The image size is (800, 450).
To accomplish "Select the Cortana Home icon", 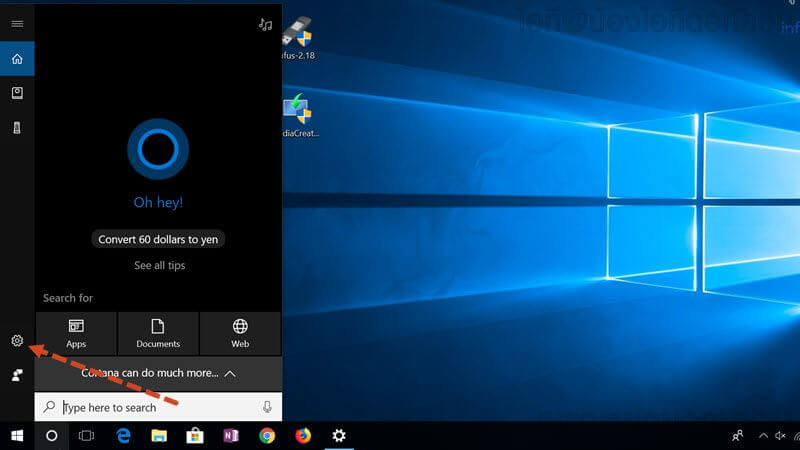I will point(17,59).
